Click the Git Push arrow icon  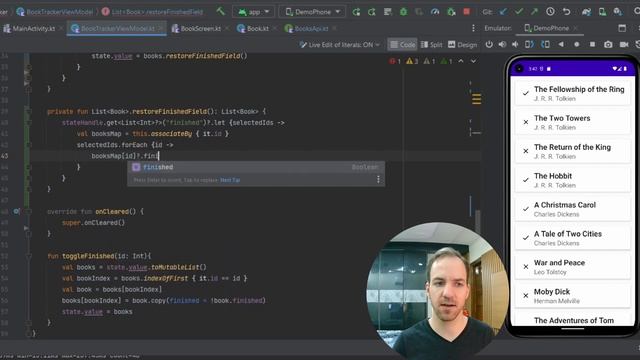[534, 12]
